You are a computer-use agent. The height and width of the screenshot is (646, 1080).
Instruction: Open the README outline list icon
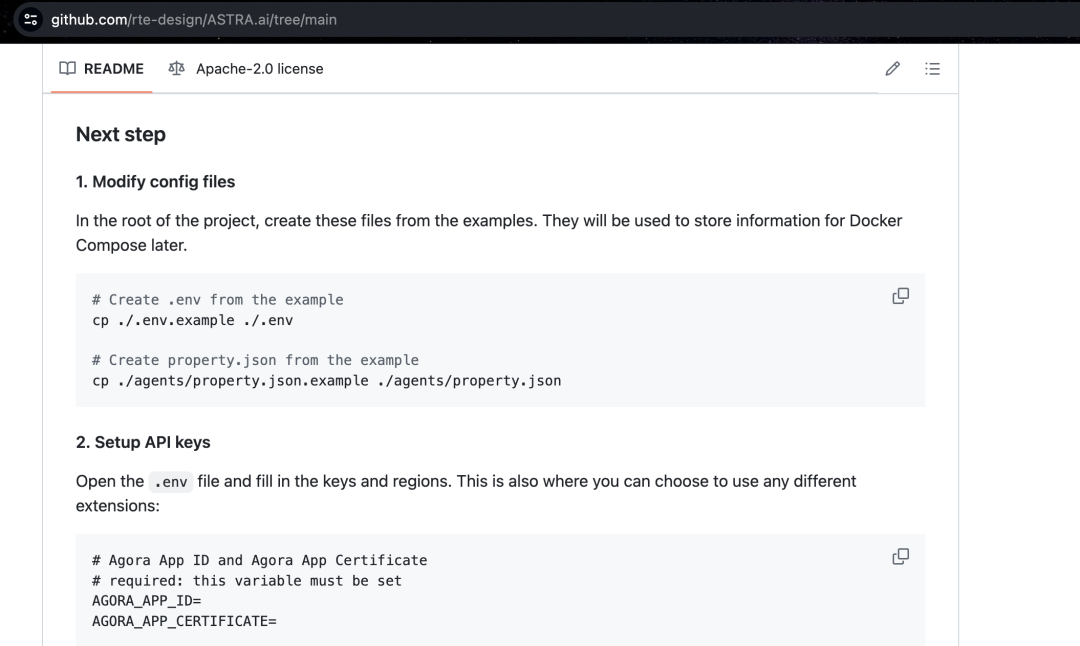(x=932, y=69)
